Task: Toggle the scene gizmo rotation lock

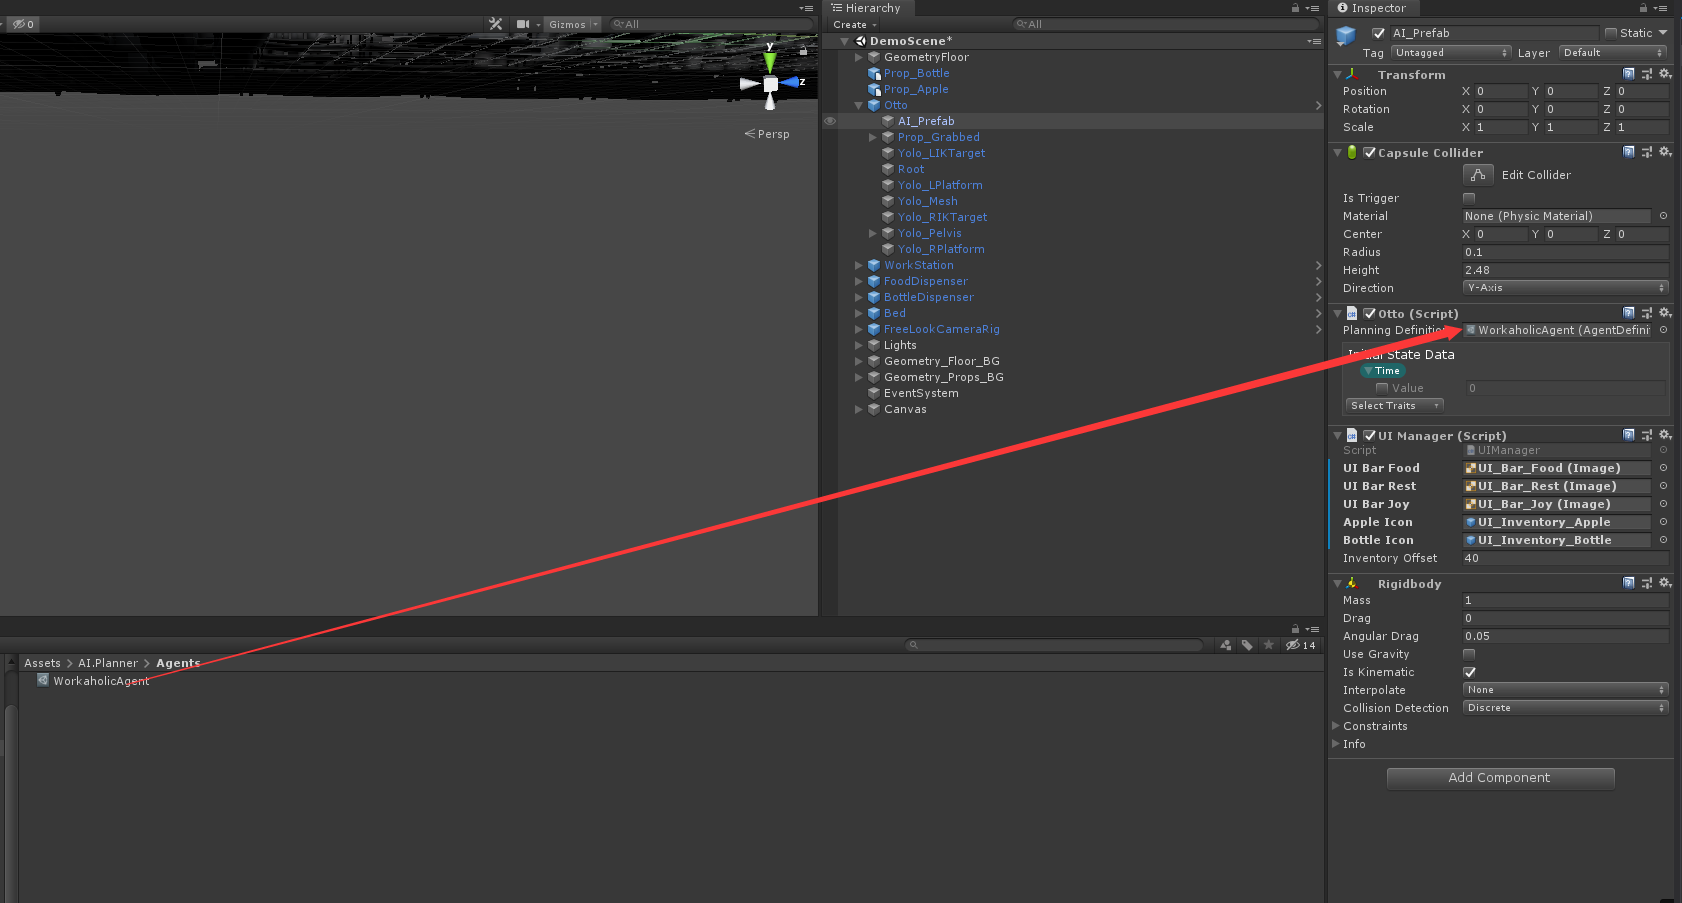Action: 802,50
